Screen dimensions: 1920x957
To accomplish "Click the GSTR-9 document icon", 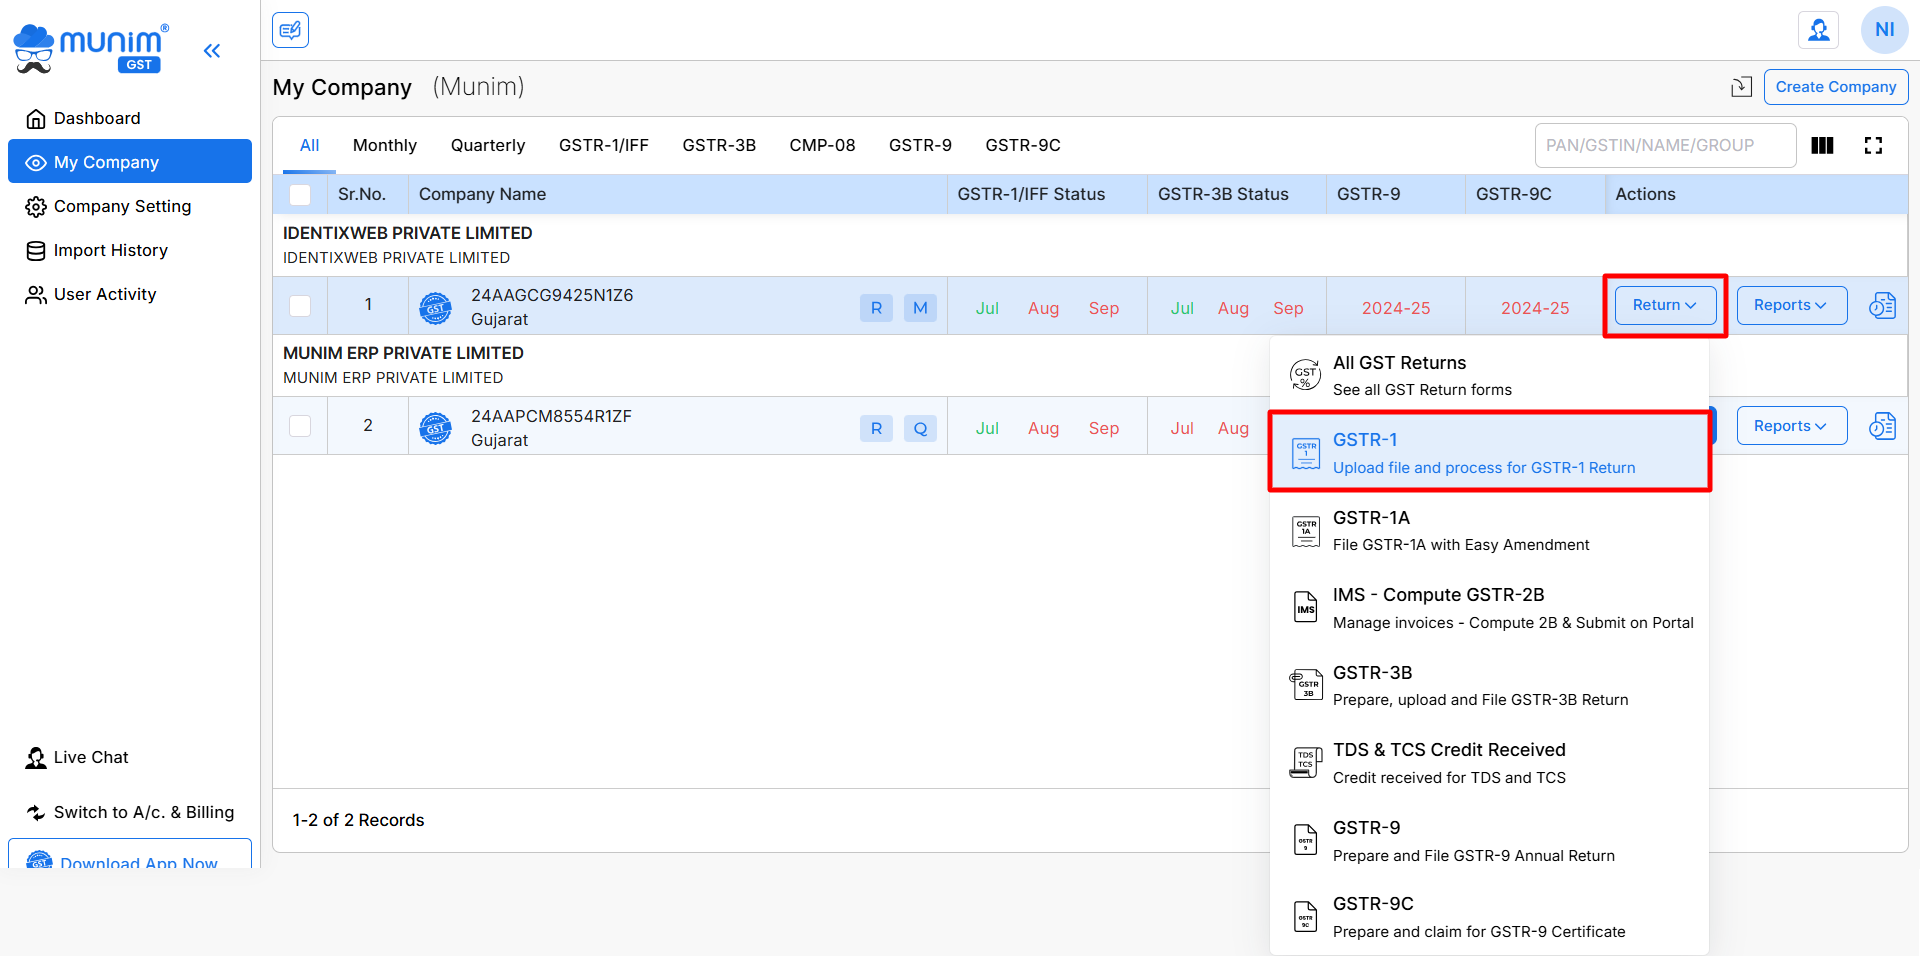I will [x=1306, y=840].
